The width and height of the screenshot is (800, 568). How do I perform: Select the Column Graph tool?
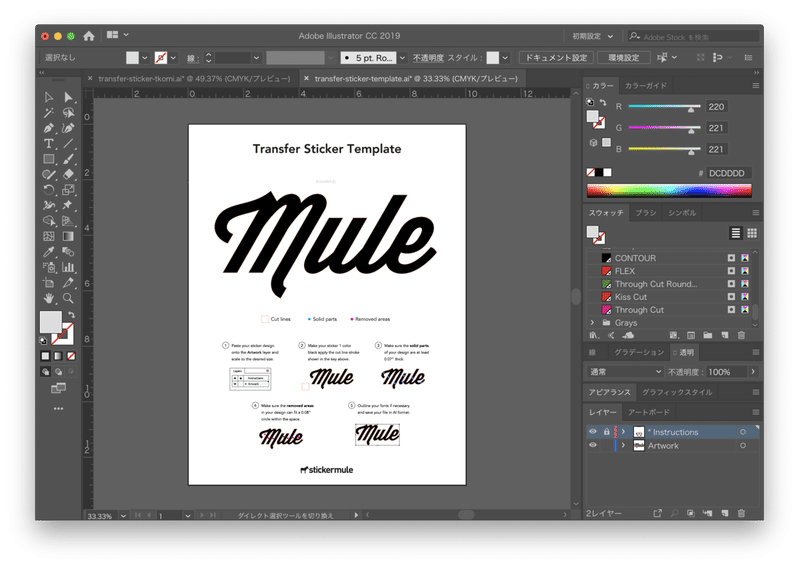[68, 267]
